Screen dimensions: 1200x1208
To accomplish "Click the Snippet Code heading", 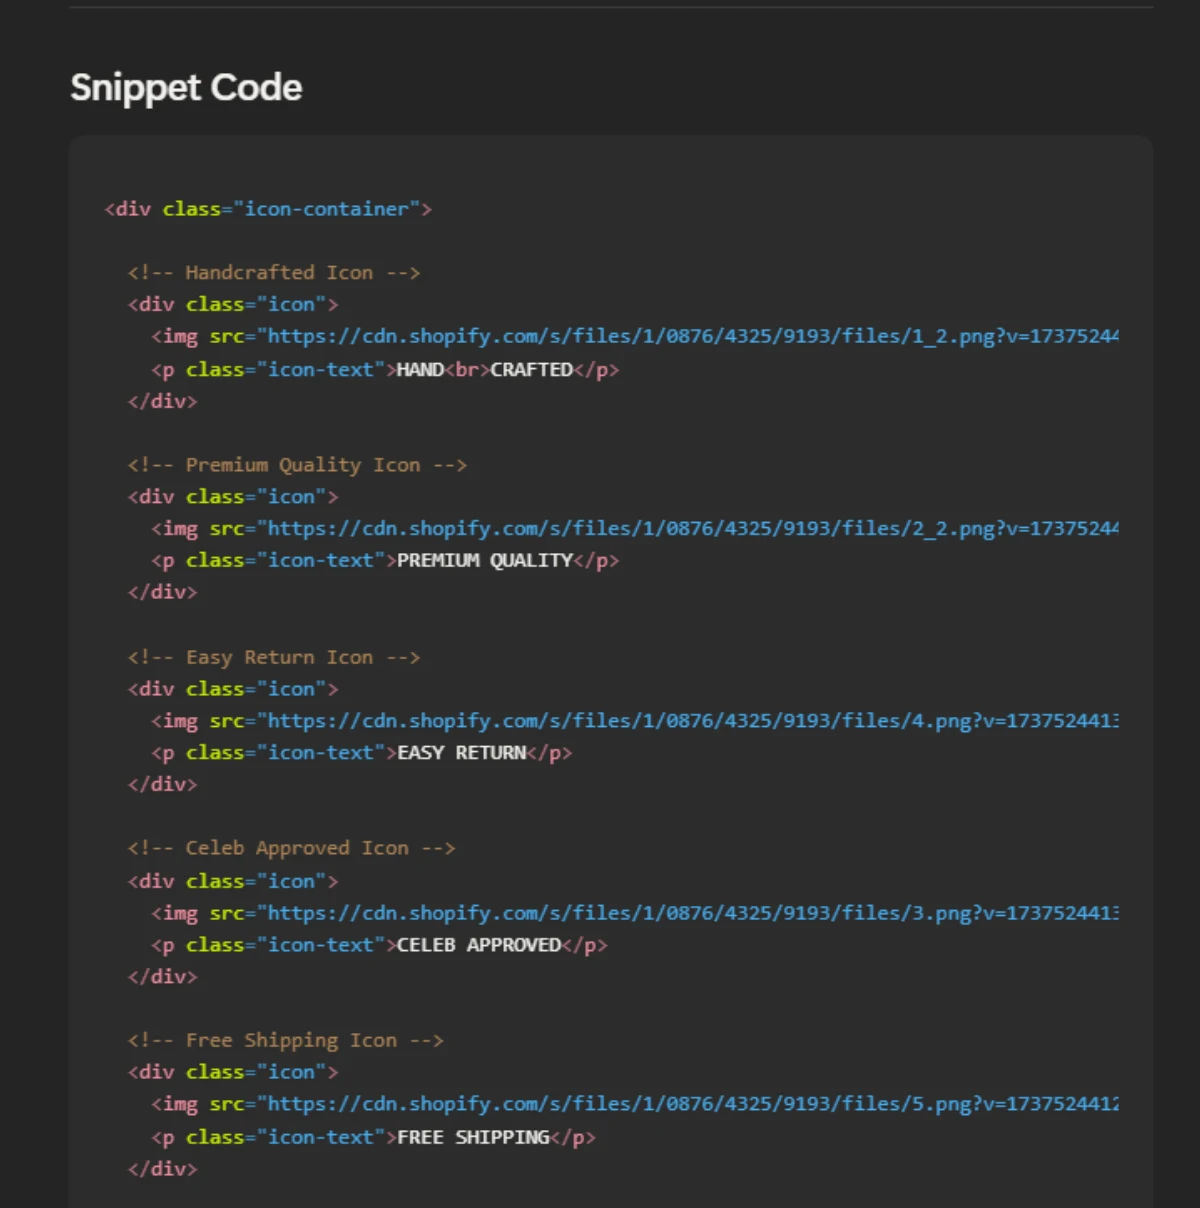I will tap(186, 88).
